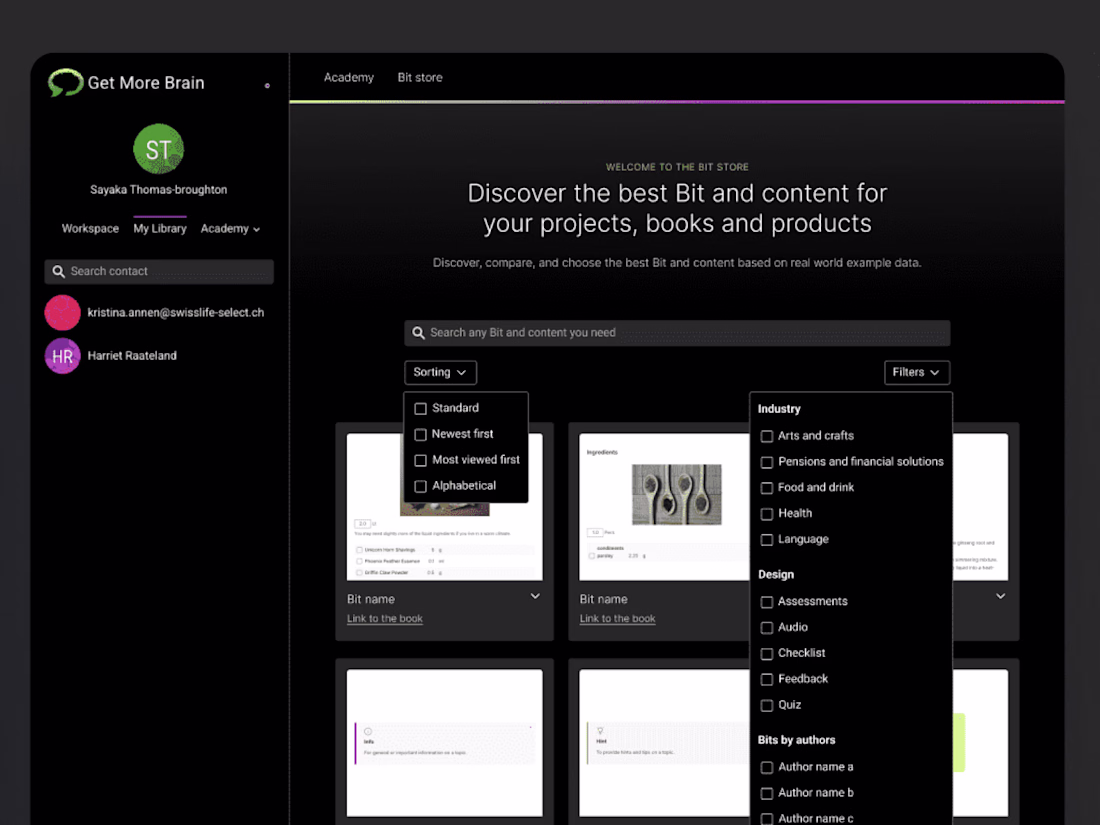Follow second card's Link to the book
This screenshot has height=825, width=1100.
click(x=617, y=619)
